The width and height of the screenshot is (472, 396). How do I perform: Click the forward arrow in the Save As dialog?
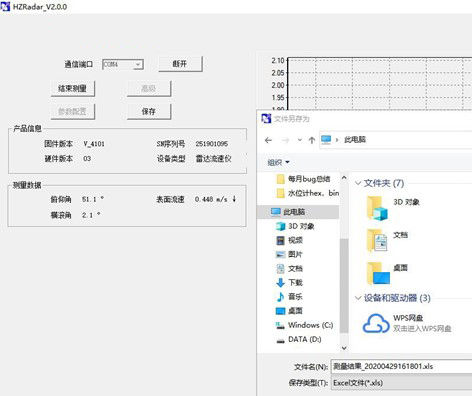click(285, 140)
